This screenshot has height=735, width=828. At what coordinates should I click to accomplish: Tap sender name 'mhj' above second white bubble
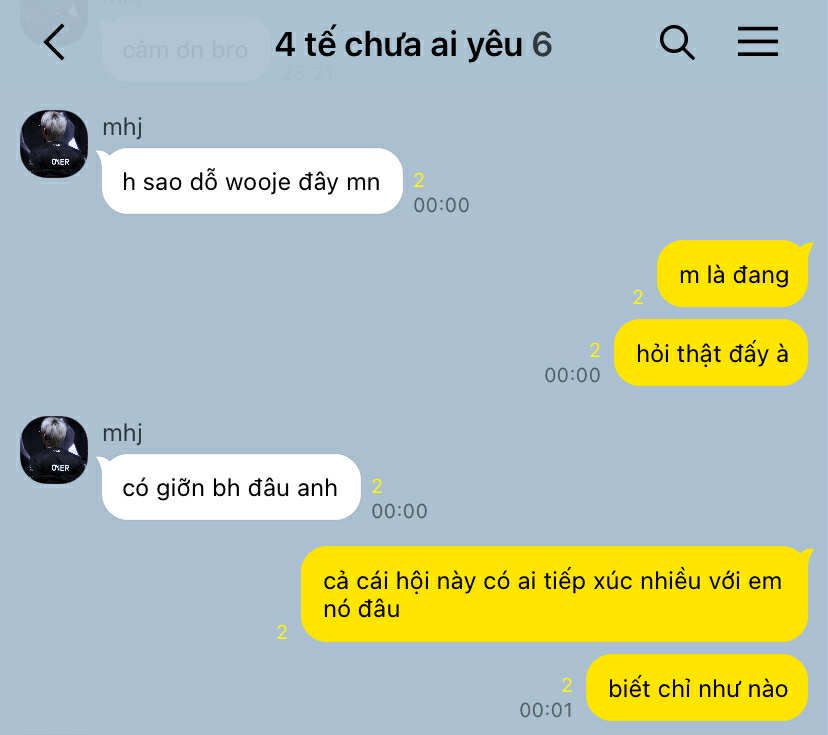click(x=123, y=434)
